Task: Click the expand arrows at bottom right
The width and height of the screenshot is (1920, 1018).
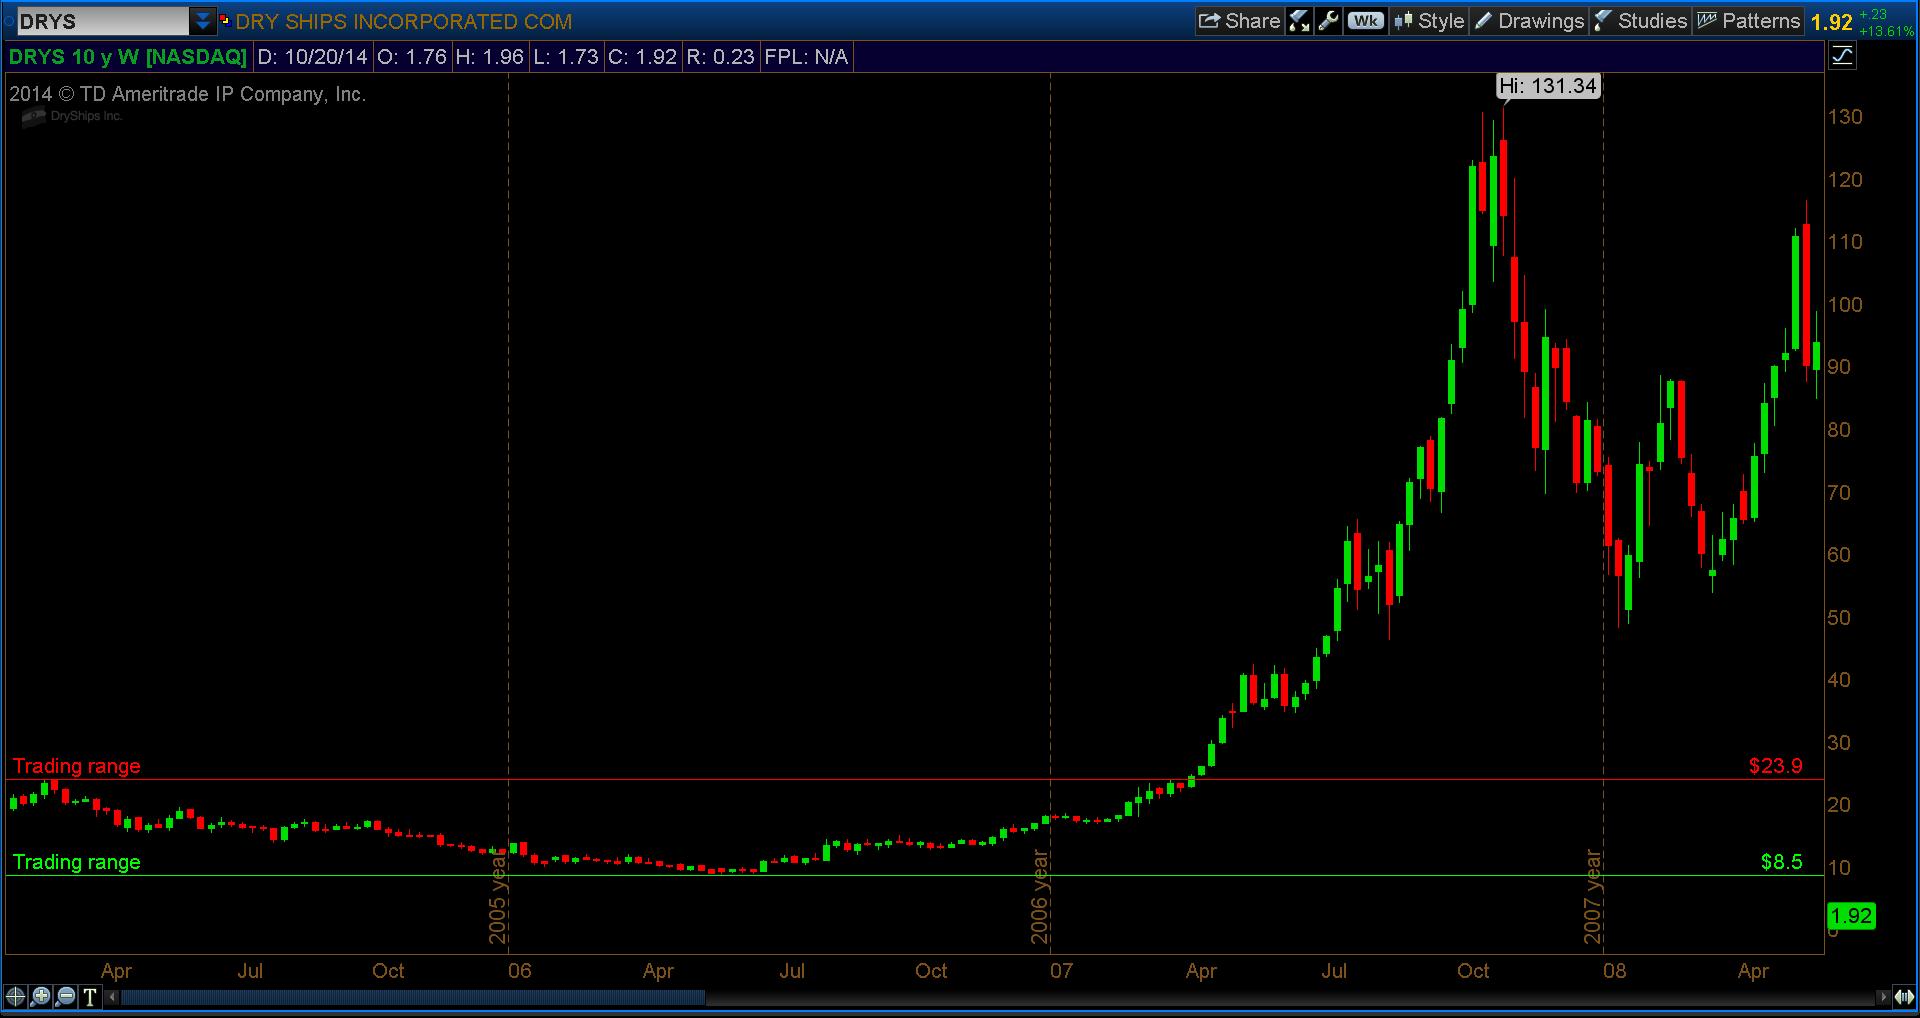Action: pos(1904,997)
